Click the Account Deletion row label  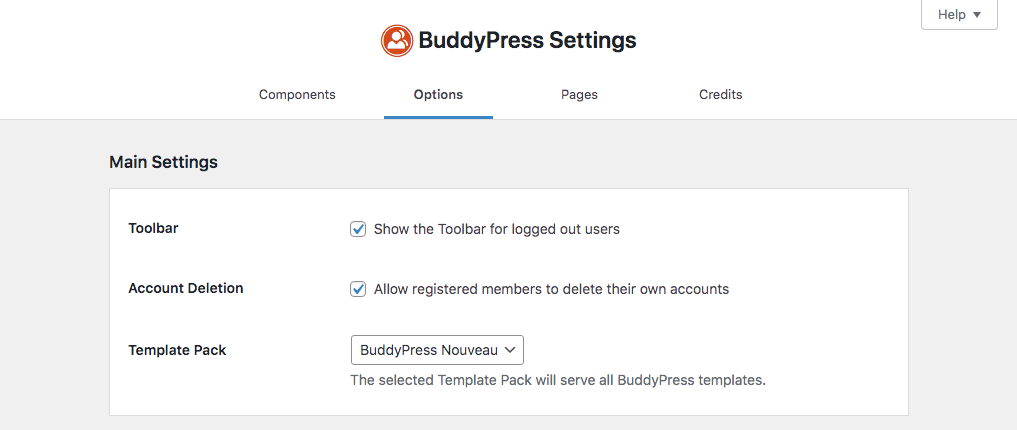(186, 288)
